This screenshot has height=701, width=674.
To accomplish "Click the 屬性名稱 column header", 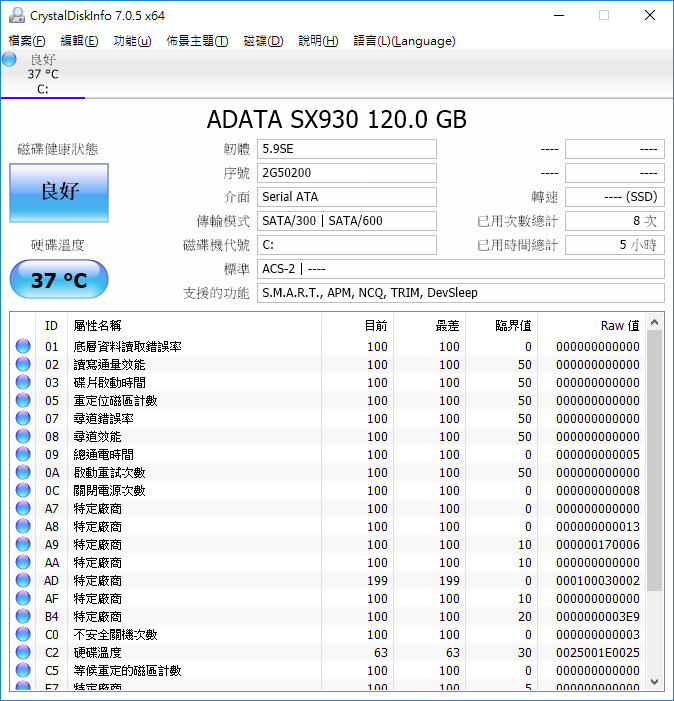I will pyautogui.click(x=194, y=325).
